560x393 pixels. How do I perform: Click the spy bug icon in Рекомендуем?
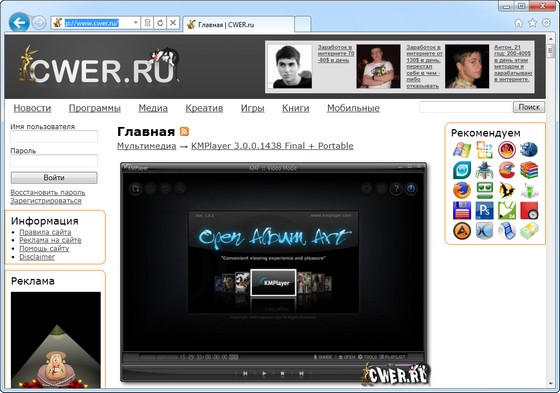[484, 170]
